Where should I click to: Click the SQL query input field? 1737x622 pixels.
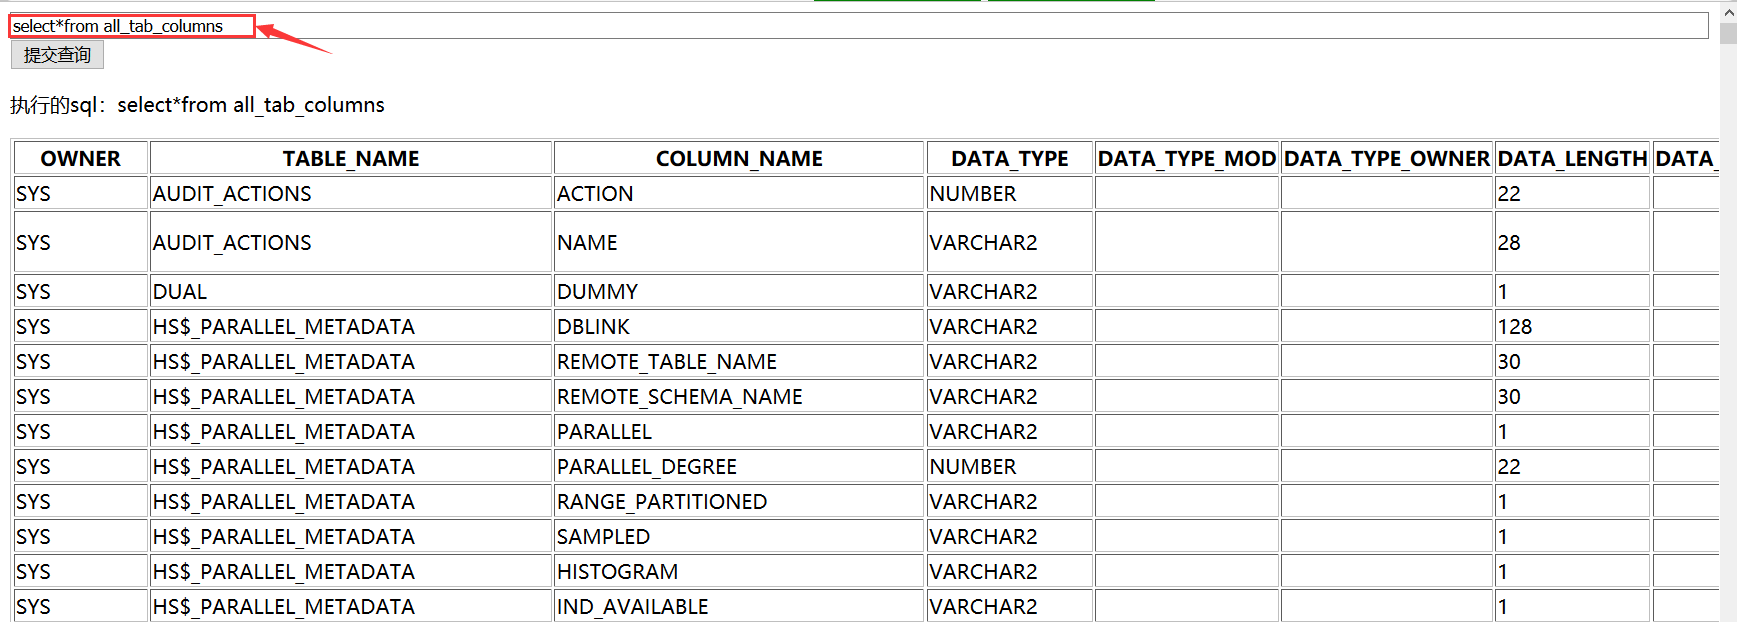coord(858,26)
